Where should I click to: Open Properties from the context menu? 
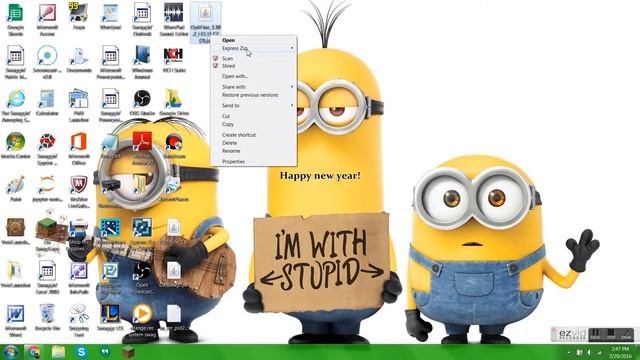pos(253,162)
